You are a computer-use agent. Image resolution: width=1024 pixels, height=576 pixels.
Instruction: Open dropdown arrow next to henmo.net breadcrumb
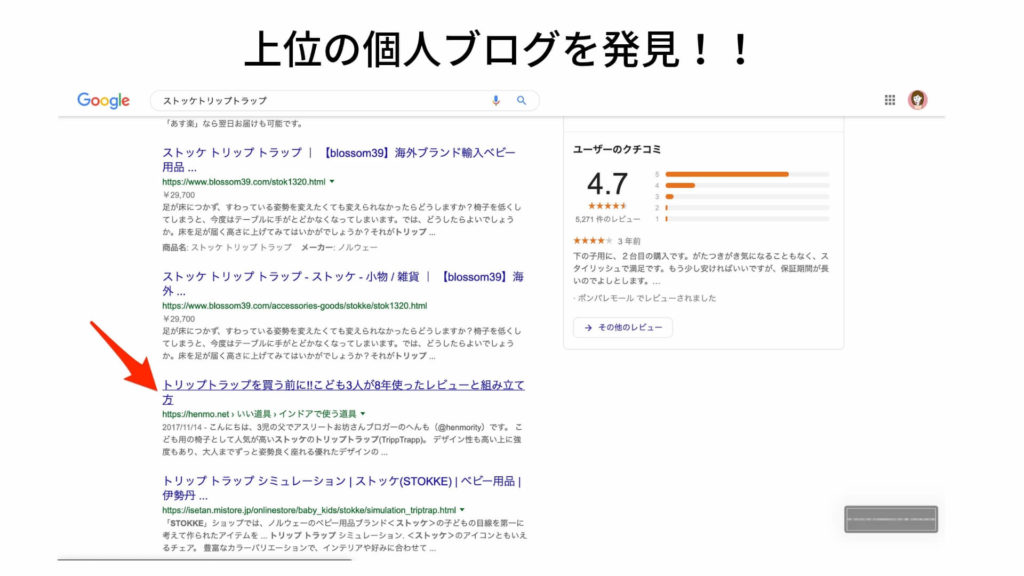tap(363, 414)
